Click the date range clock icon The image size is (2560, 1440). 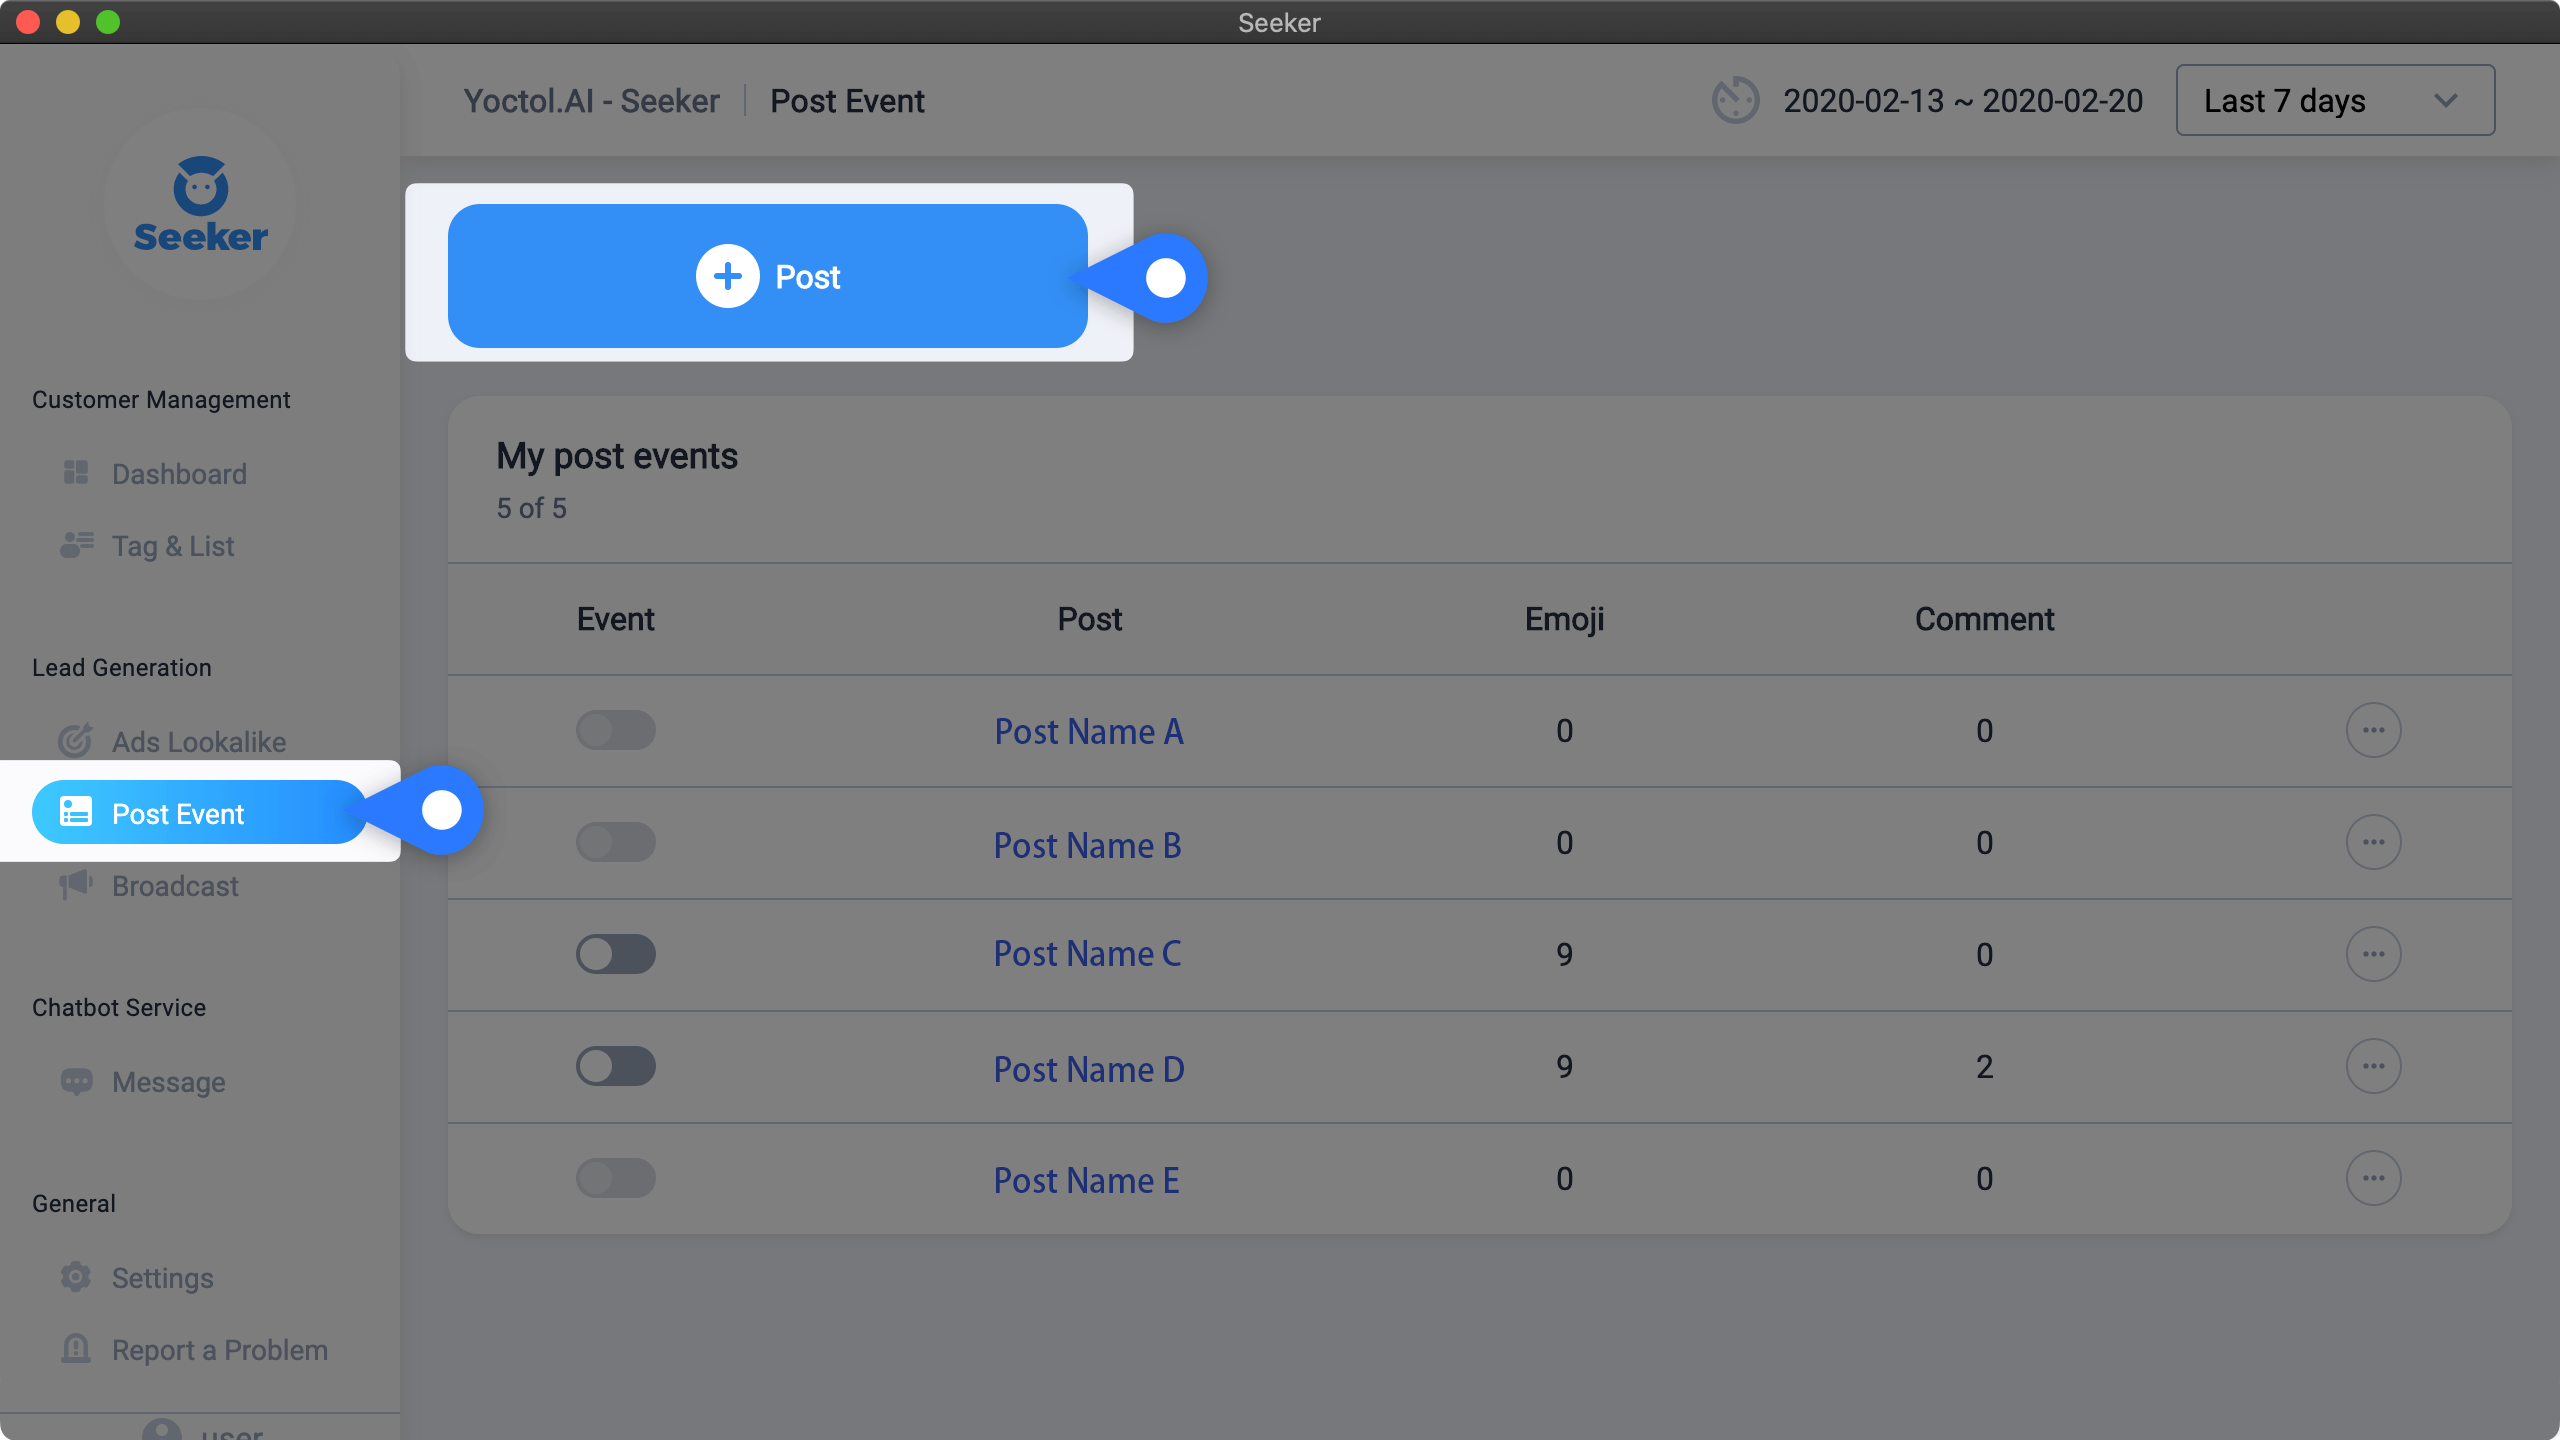(1735, 100)
